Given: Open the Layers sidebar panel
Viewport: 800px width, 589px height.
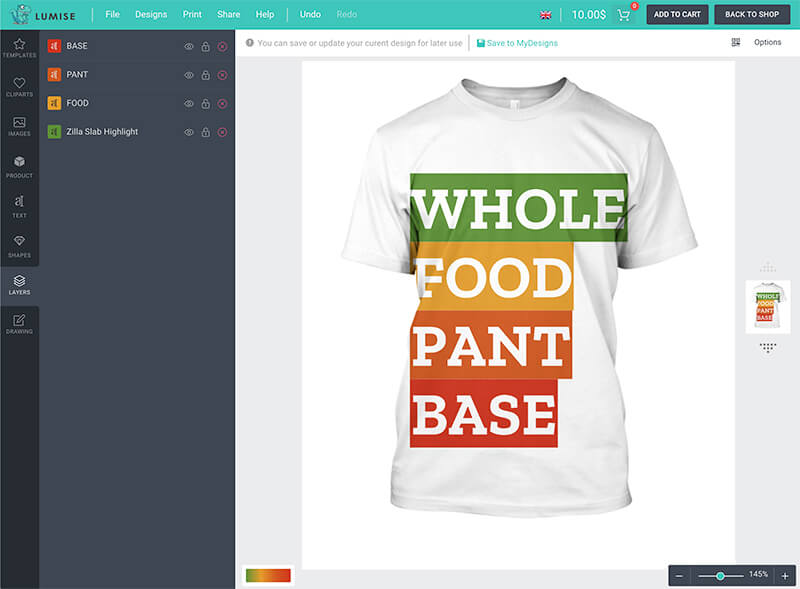Looking at the screenshot, I should point(19,285).
